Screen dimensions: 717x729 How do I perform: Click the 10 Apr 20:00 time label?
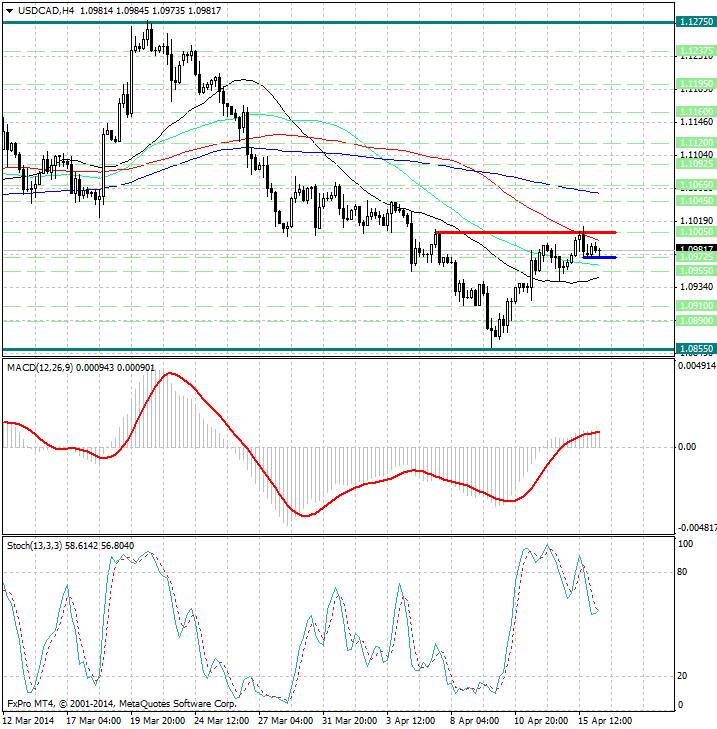pyautogui.click(x=541, y=721)
